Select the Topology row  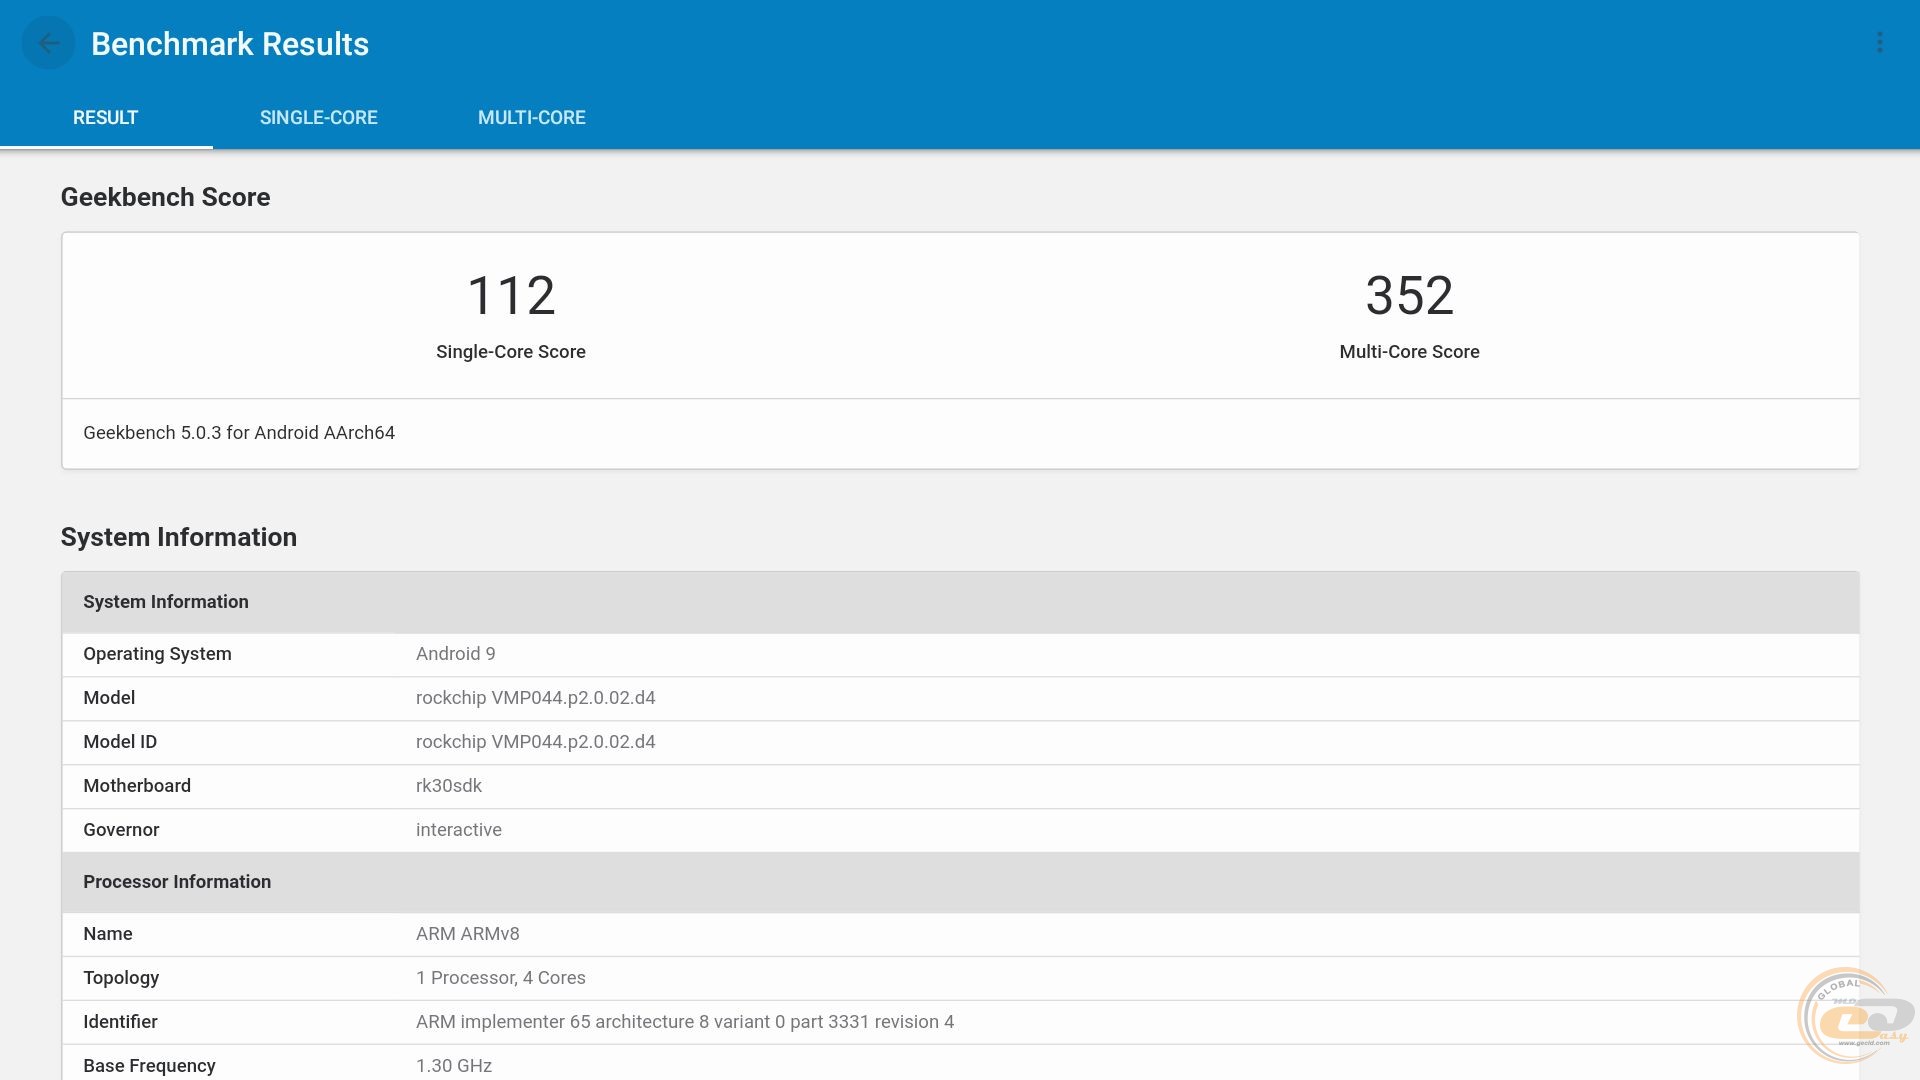click(x=960, y=978)
